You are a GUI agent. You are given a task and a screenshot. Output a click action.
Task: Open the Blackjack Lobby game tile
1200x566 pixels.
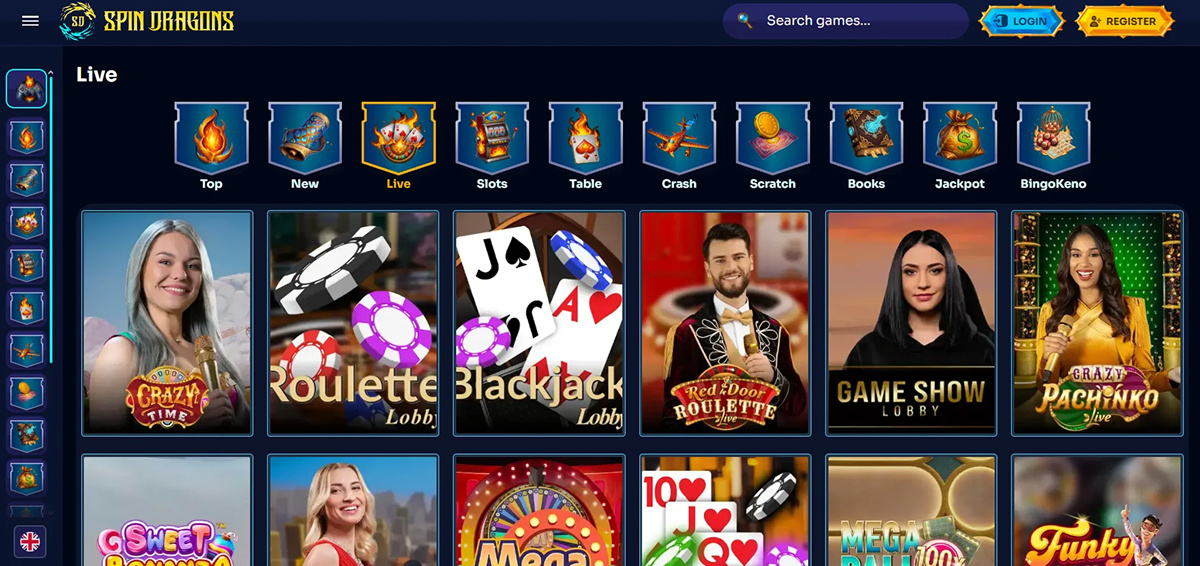(539, 323)
